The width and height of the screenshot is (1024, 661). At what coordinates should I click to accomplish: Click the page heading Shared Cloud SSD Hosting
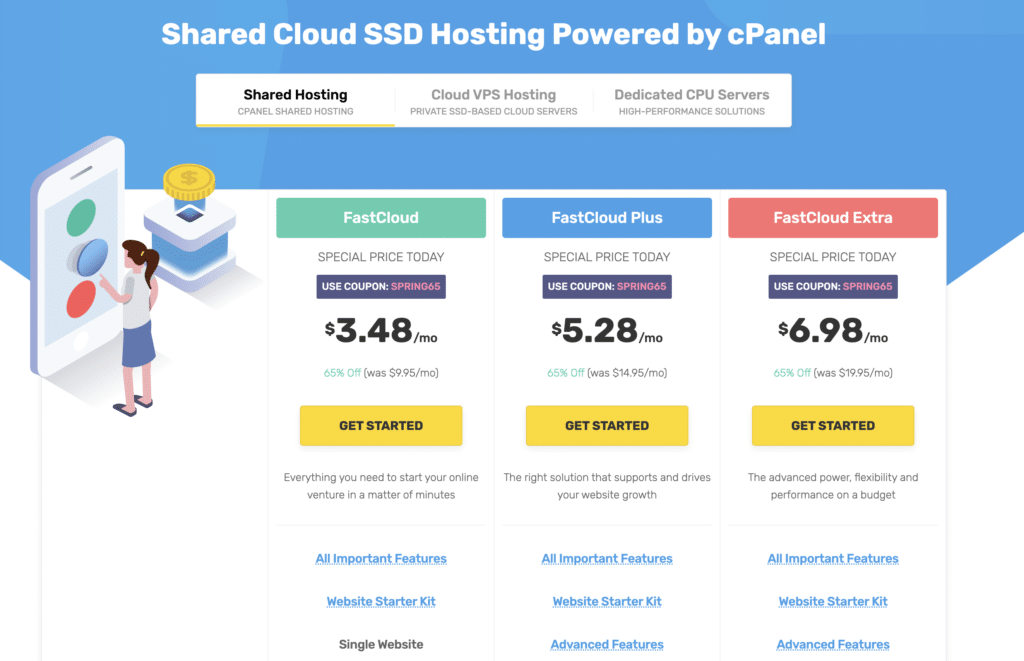[493, 34]
